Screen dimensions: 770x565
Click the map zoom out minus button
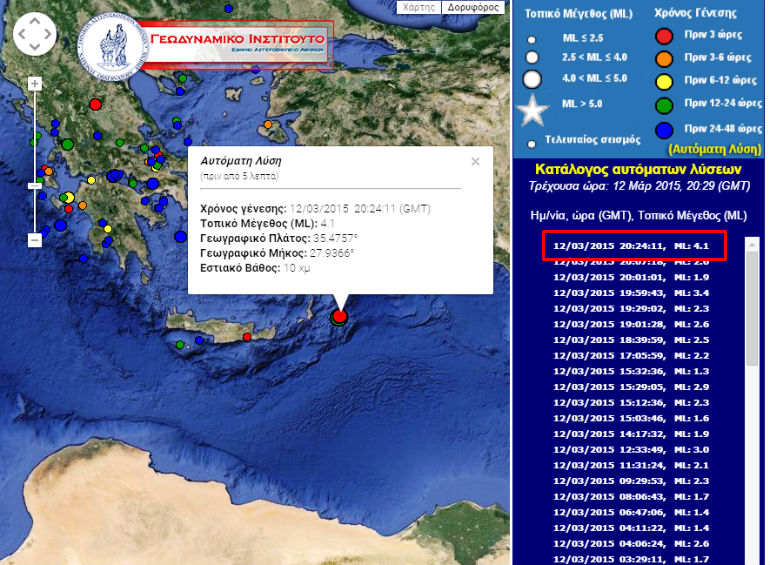[x=34, y=240]
